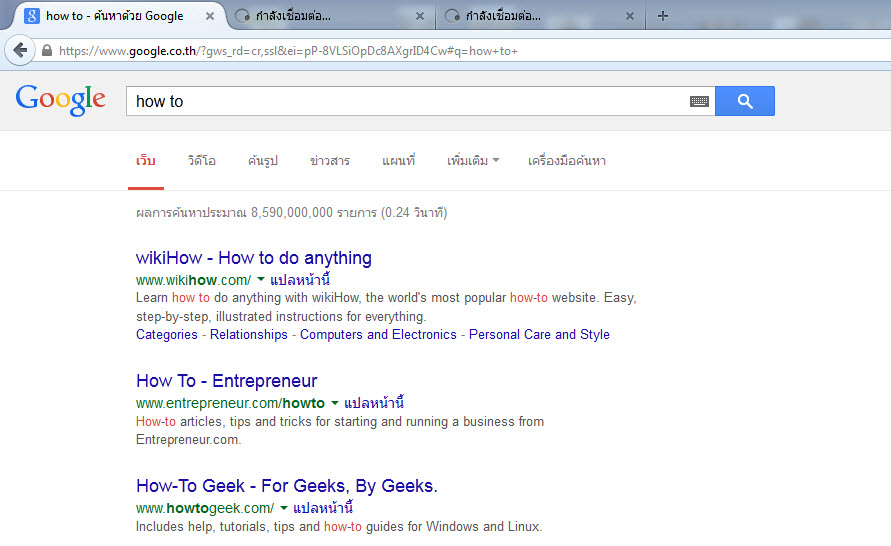Click the www.entrepreneur.com/howto URL text
The width and height of the screenshot is (891, 546).
coord(230,403)
